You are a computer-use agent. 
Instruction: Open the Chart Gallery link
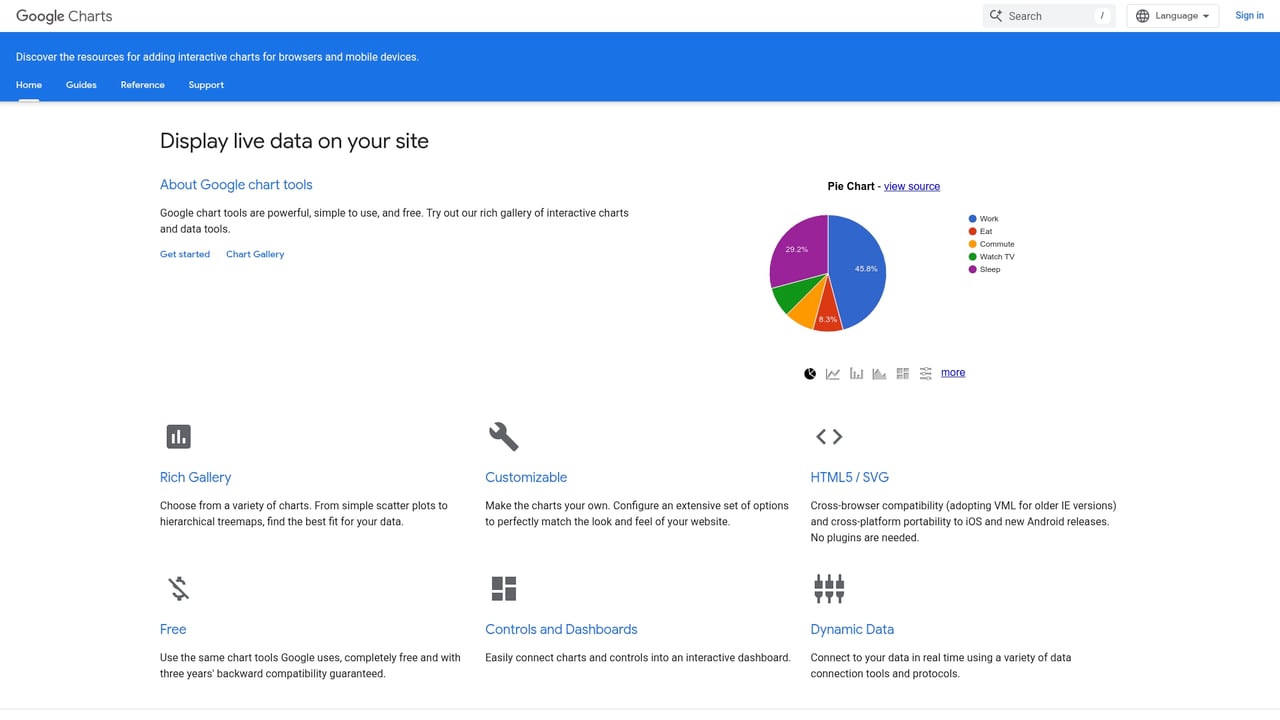tap(255, 254)
